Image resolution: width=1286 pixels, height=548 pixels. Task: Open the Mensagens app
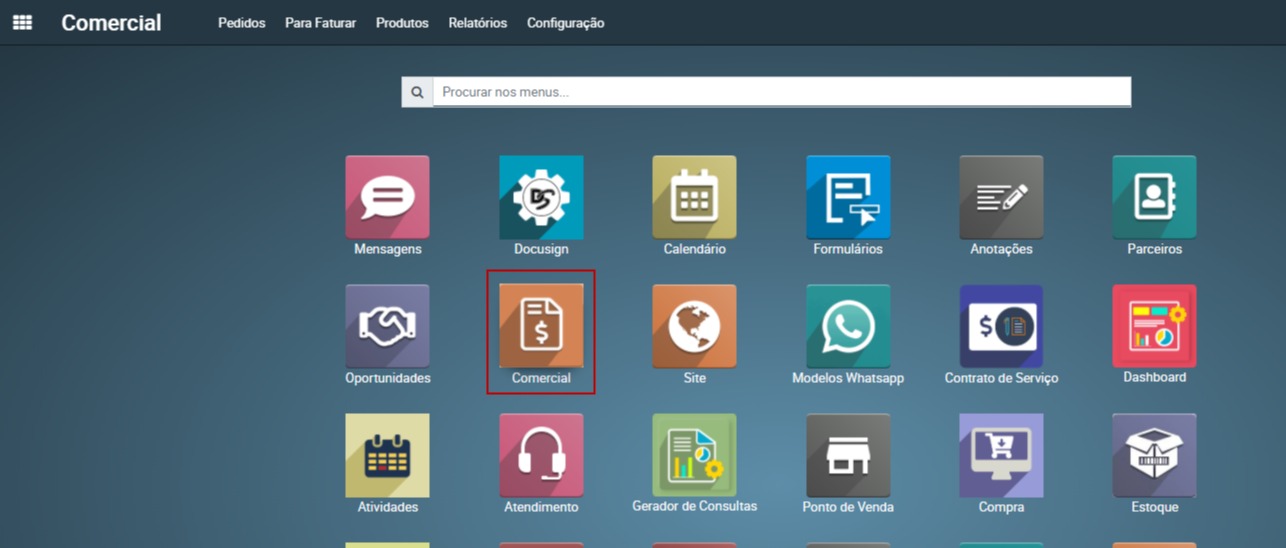click(x=387, y=198)
